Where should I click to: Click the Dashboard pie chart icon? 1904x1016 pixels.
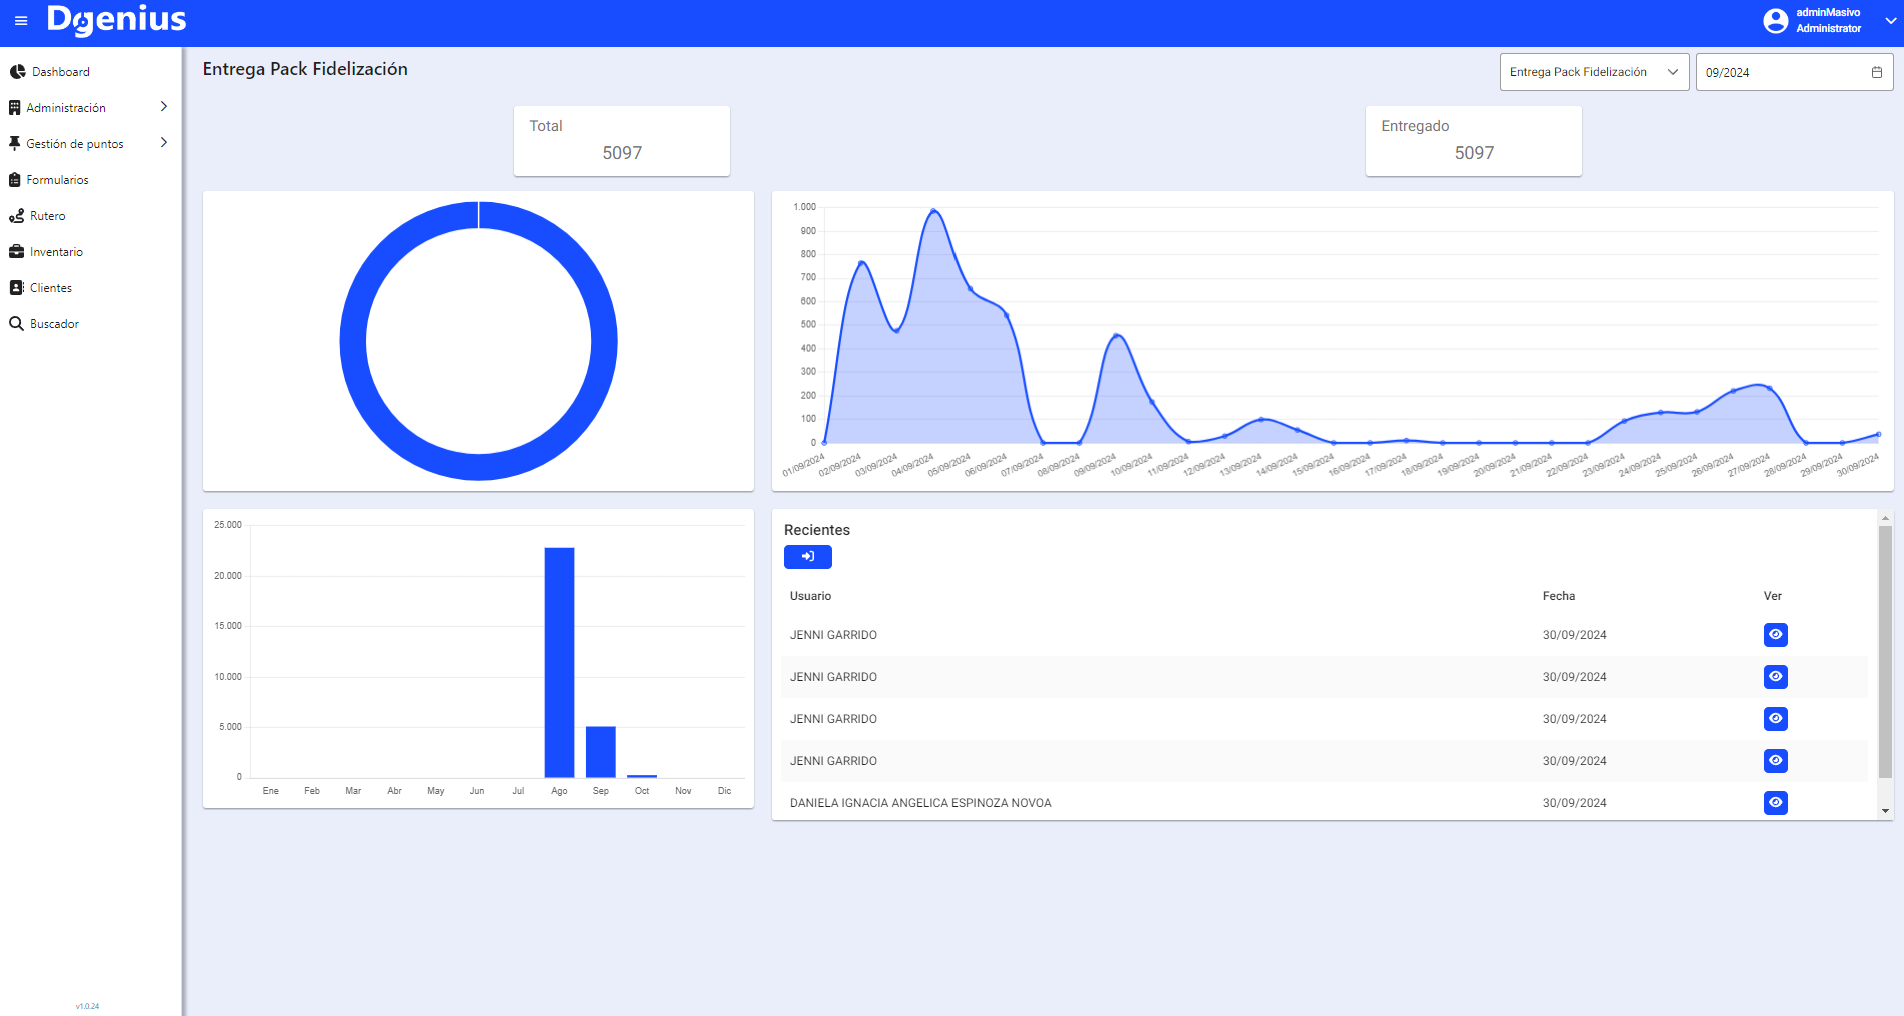[x=17, y=72]
